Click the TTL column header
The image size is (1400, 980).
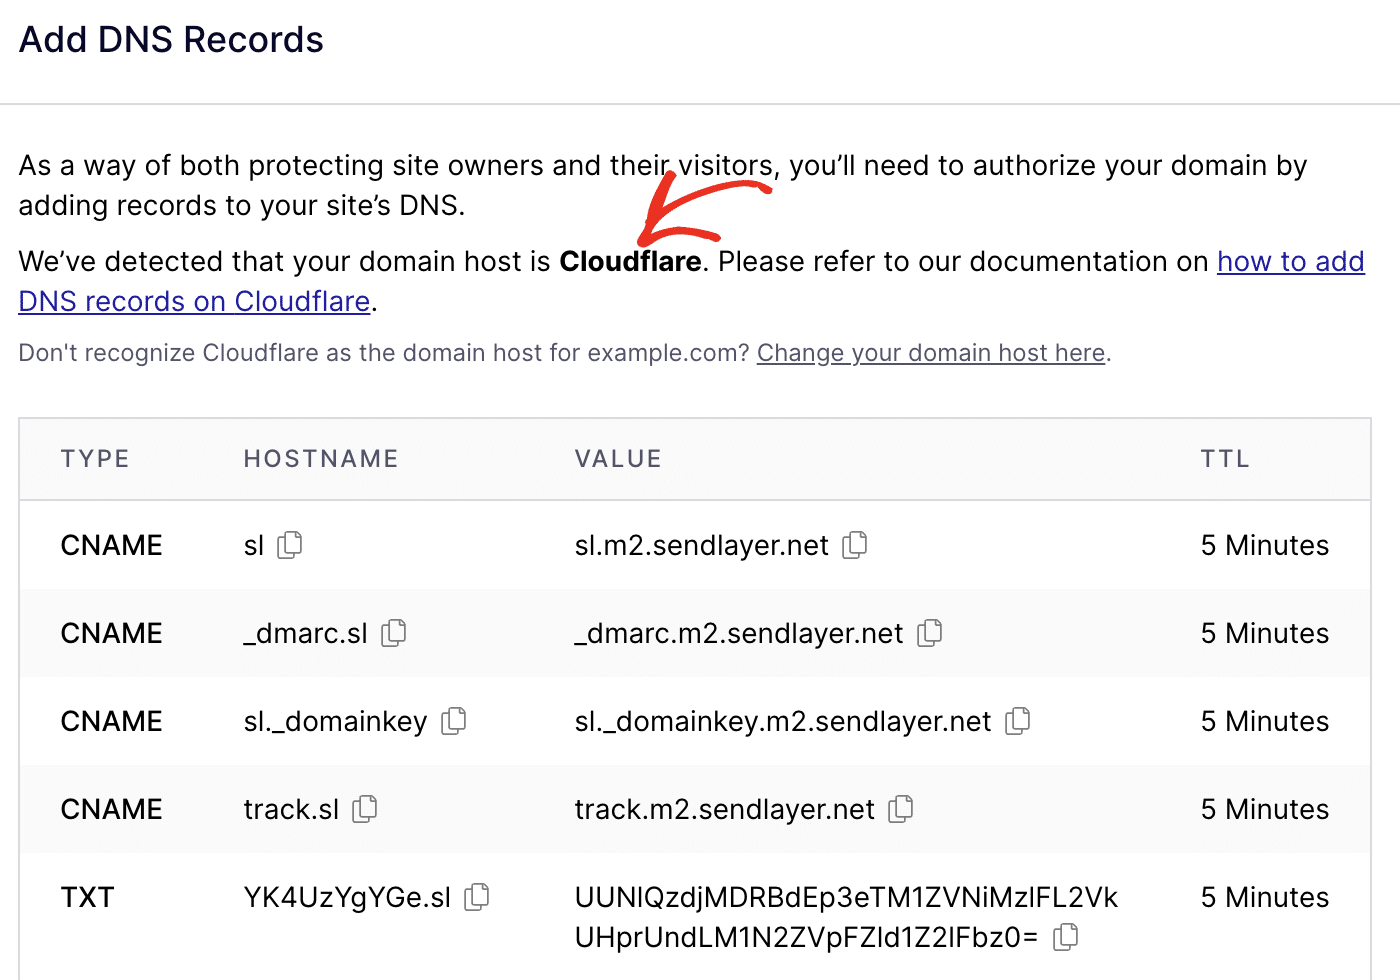(x=1224, y=458)
